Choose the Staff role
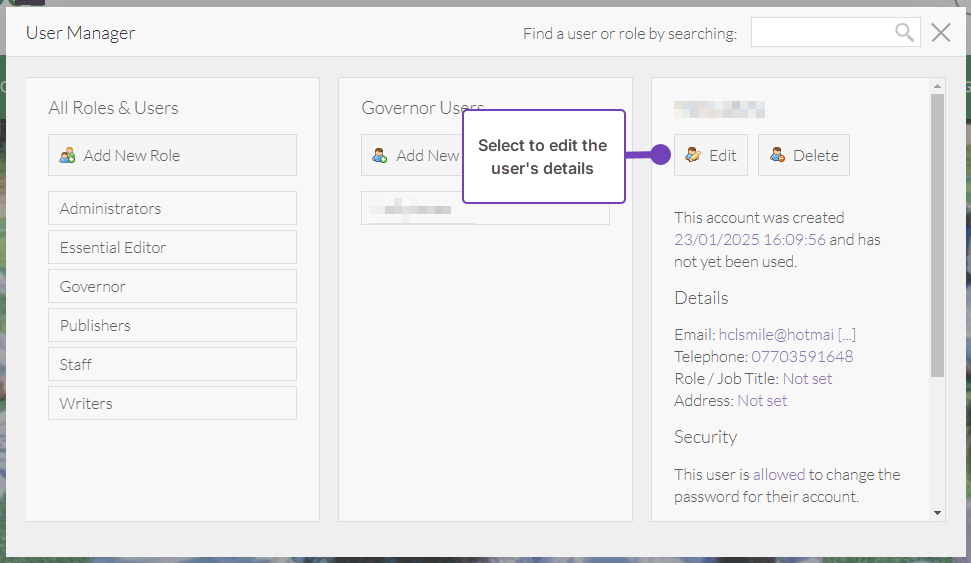Viewport: 971px width, 563px height. 172,364
